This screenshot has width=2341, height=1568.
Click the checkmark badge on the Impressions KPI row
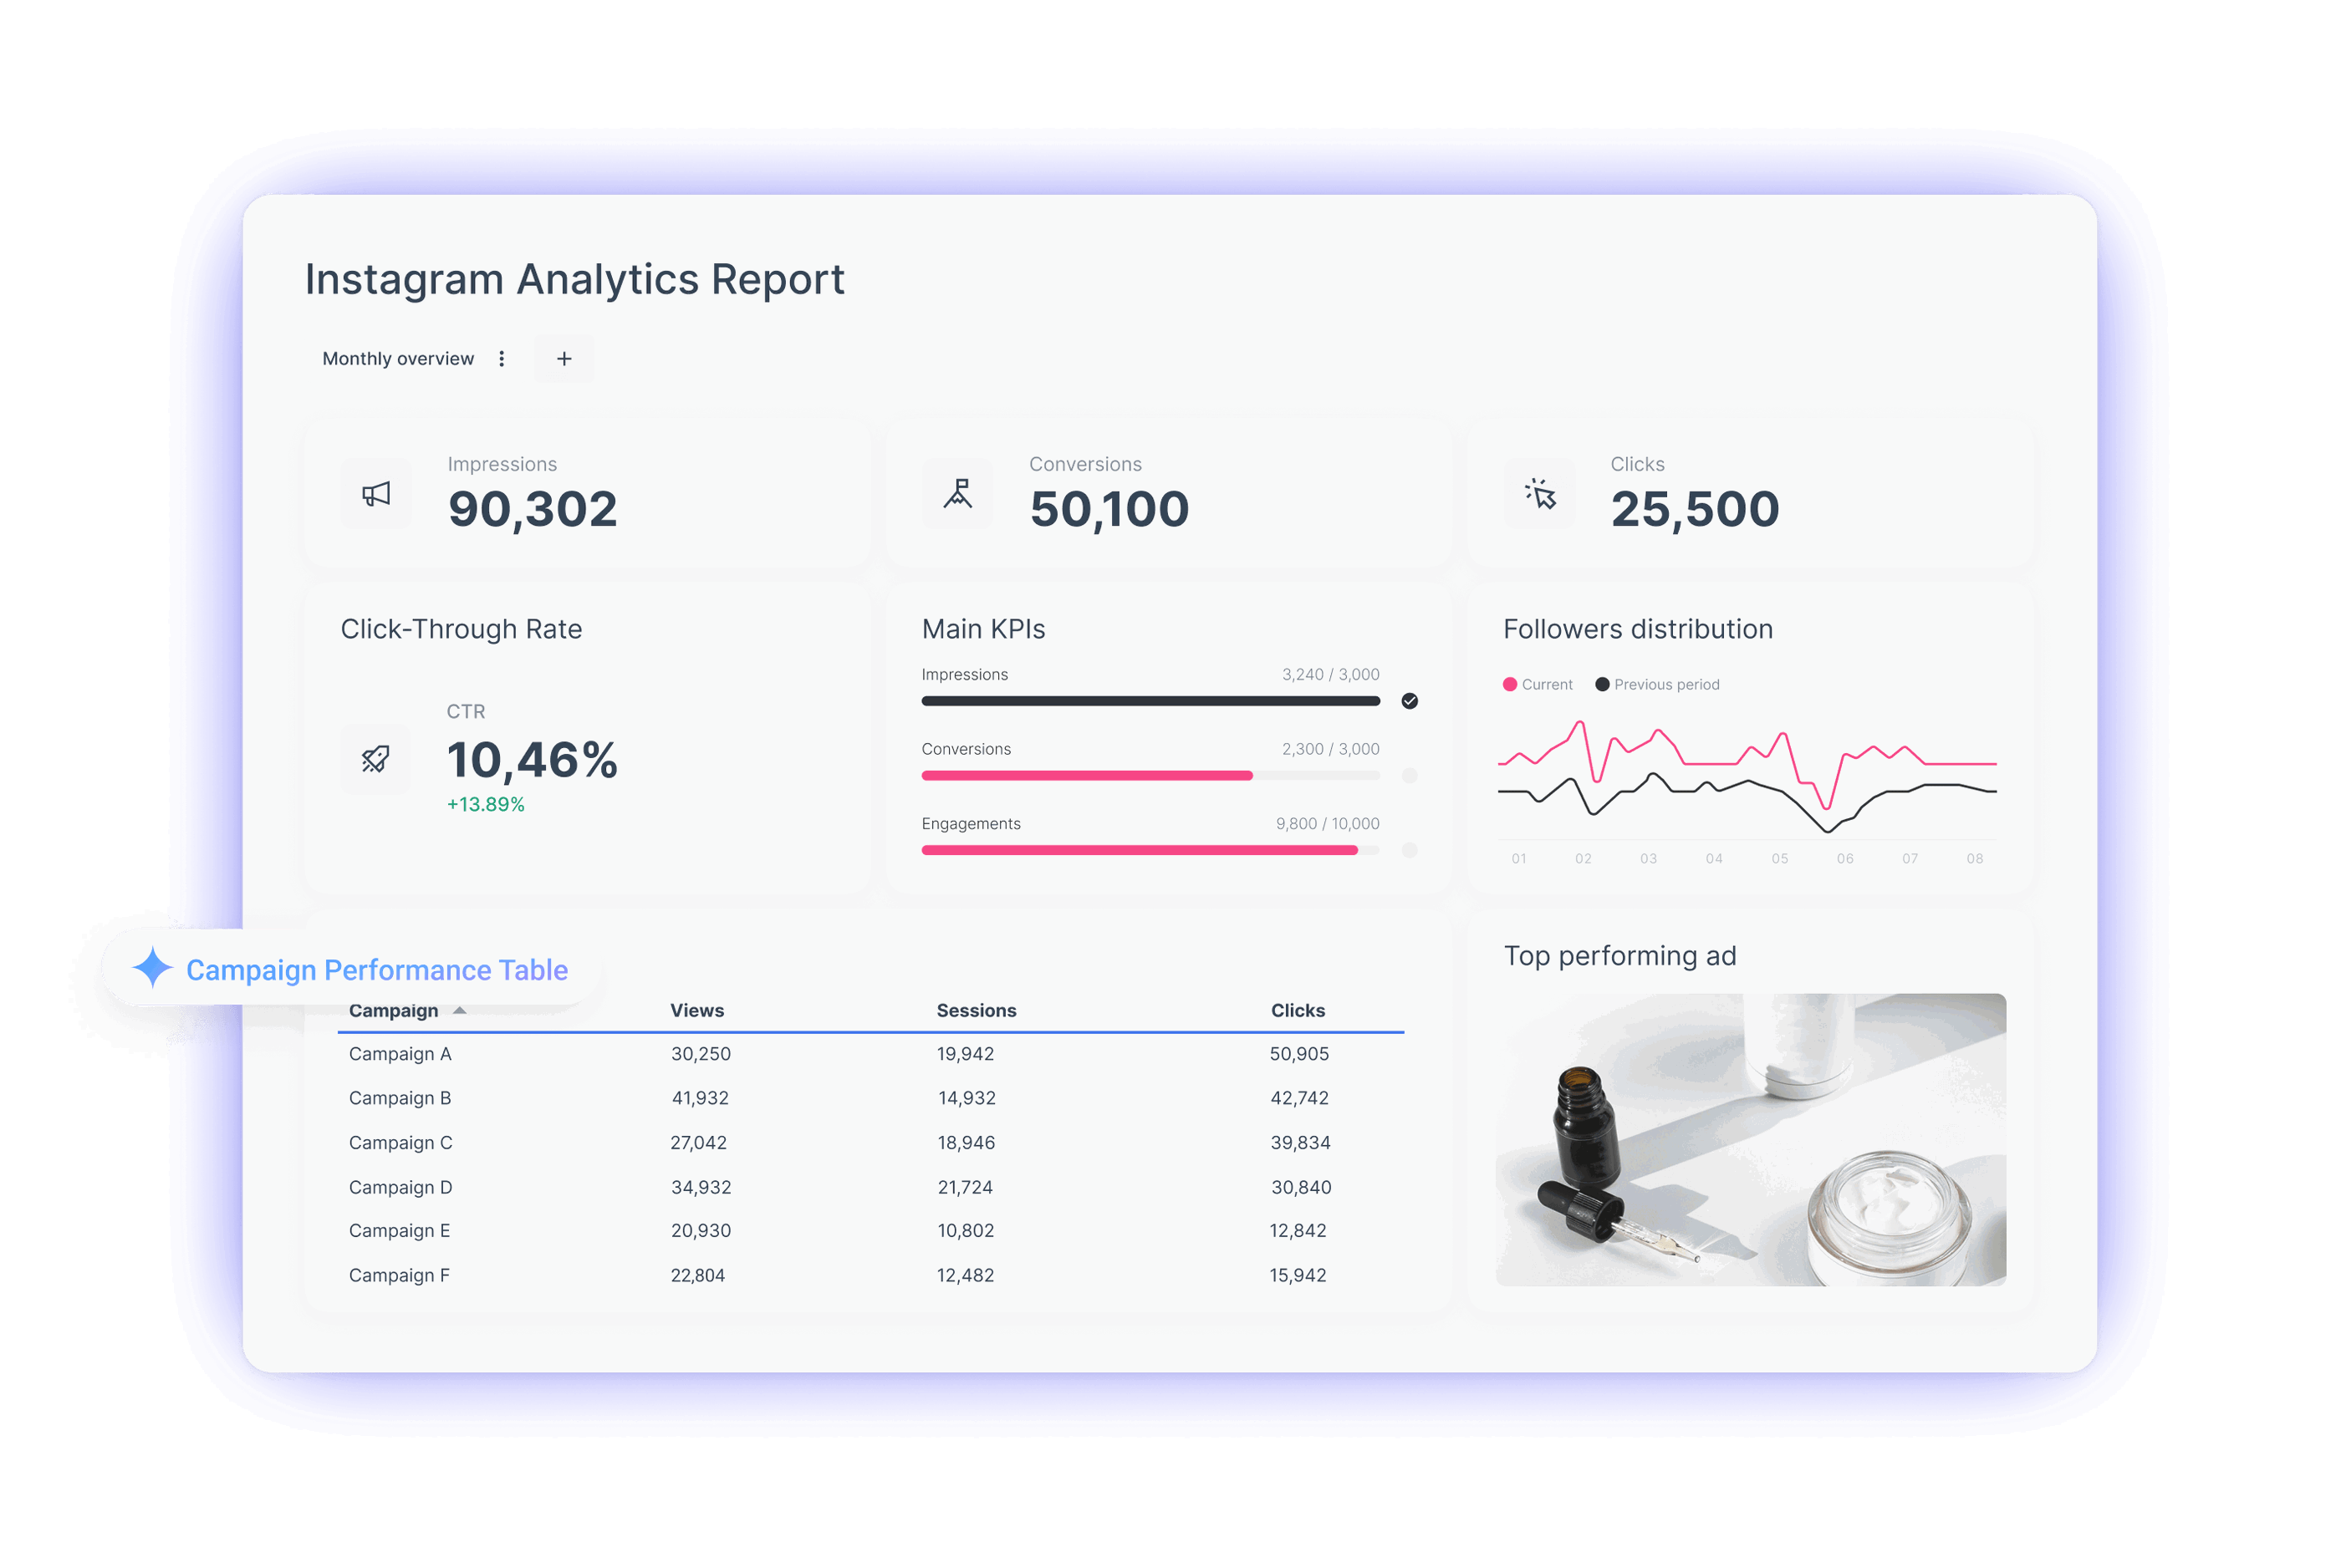(x=1411, y=701)
